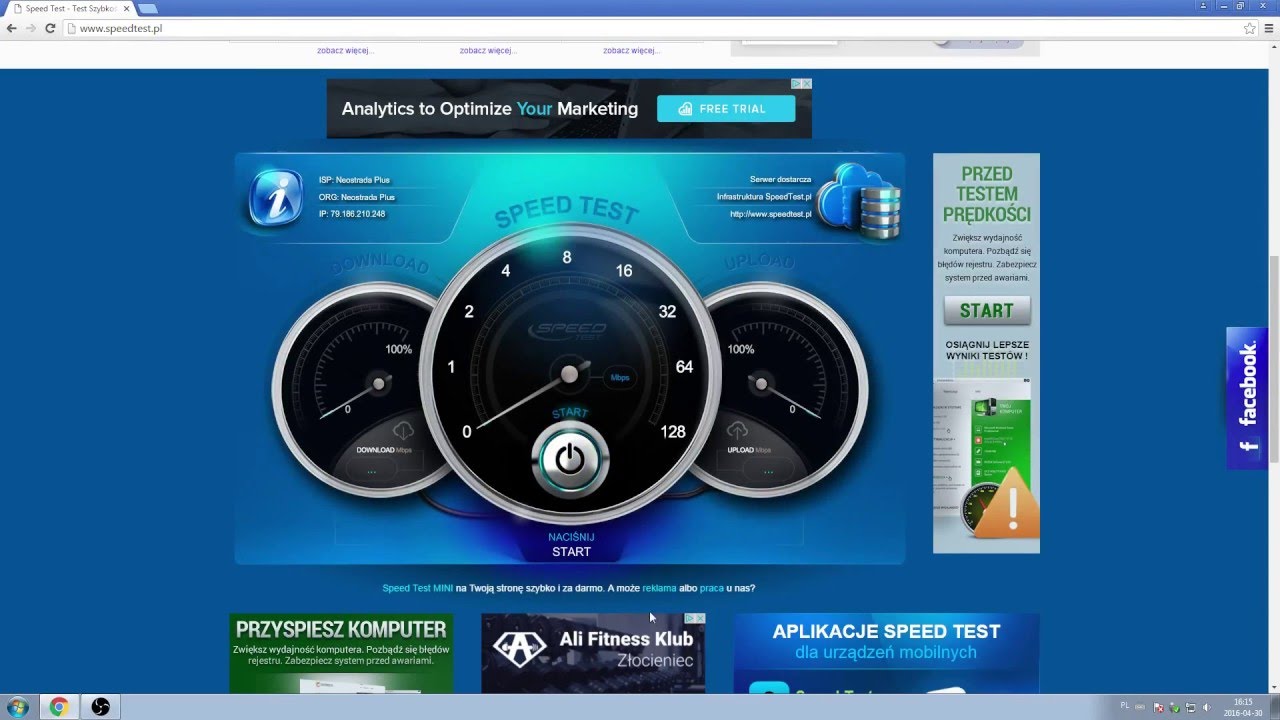Close the Speed Test browser tab
This screenshot has width=1280, height=720.
(126, 8)
